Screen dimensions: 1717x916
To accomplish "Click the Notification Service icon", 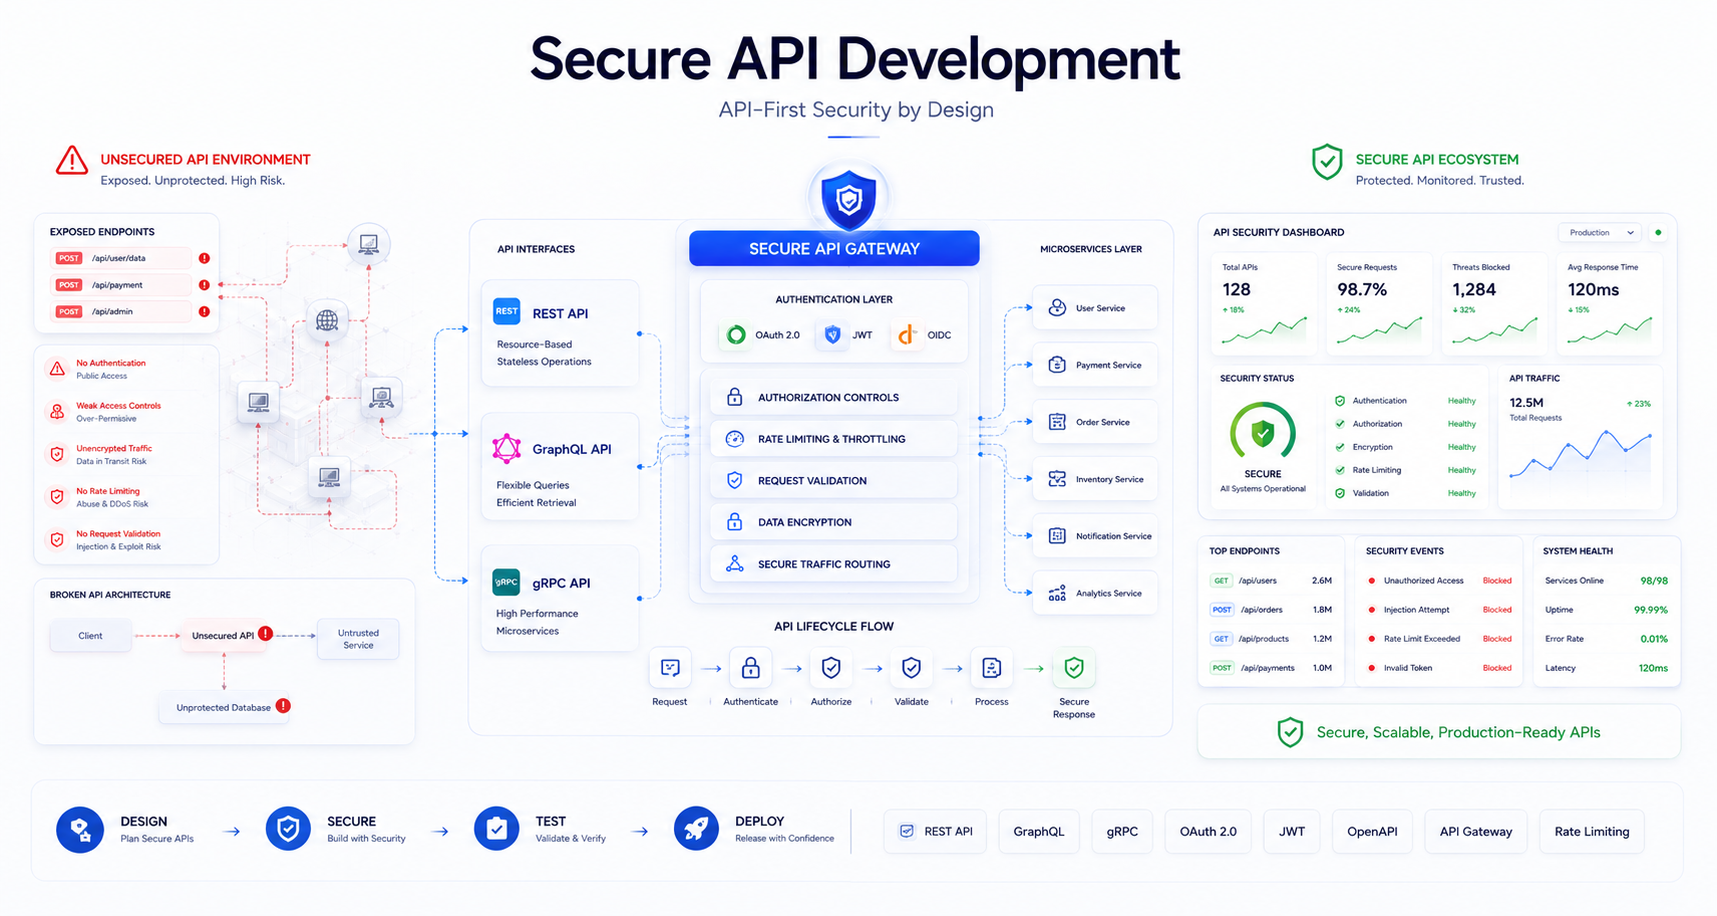I will coord(1057,536).
